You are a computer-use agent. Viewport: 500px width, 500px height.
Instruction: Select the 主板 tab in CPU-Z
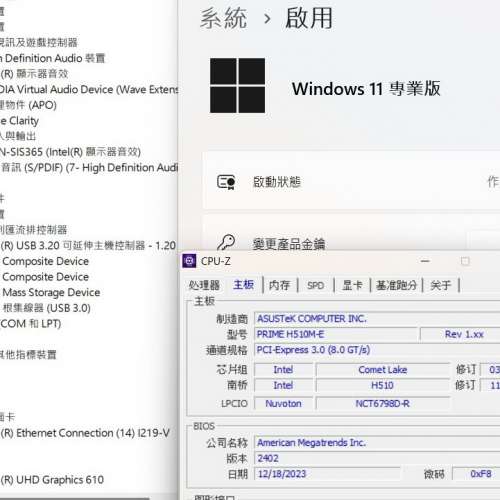click(244, 285)
